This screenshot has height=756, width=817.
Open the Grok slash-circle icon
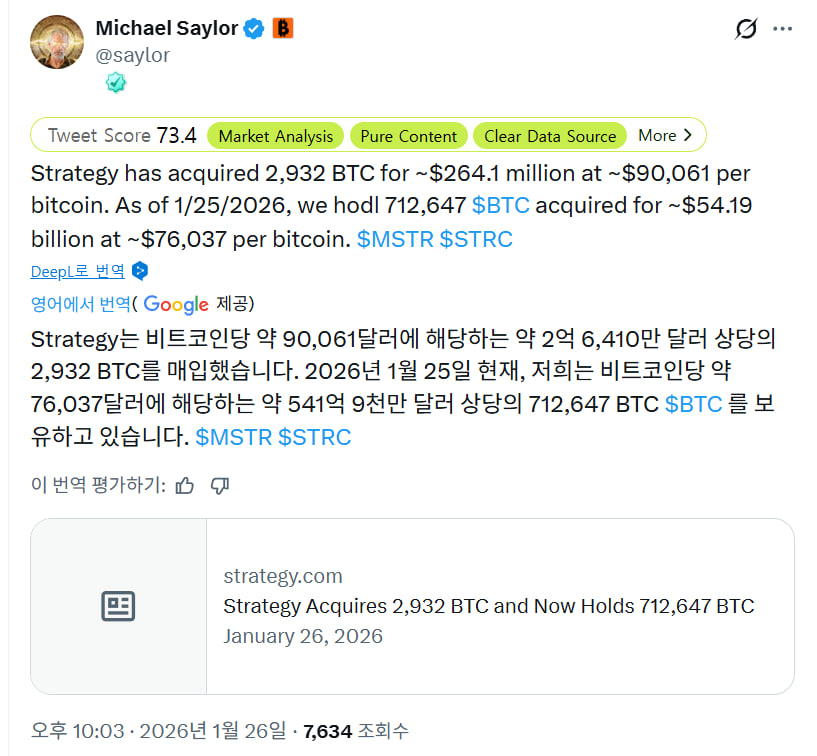[746, 29]
